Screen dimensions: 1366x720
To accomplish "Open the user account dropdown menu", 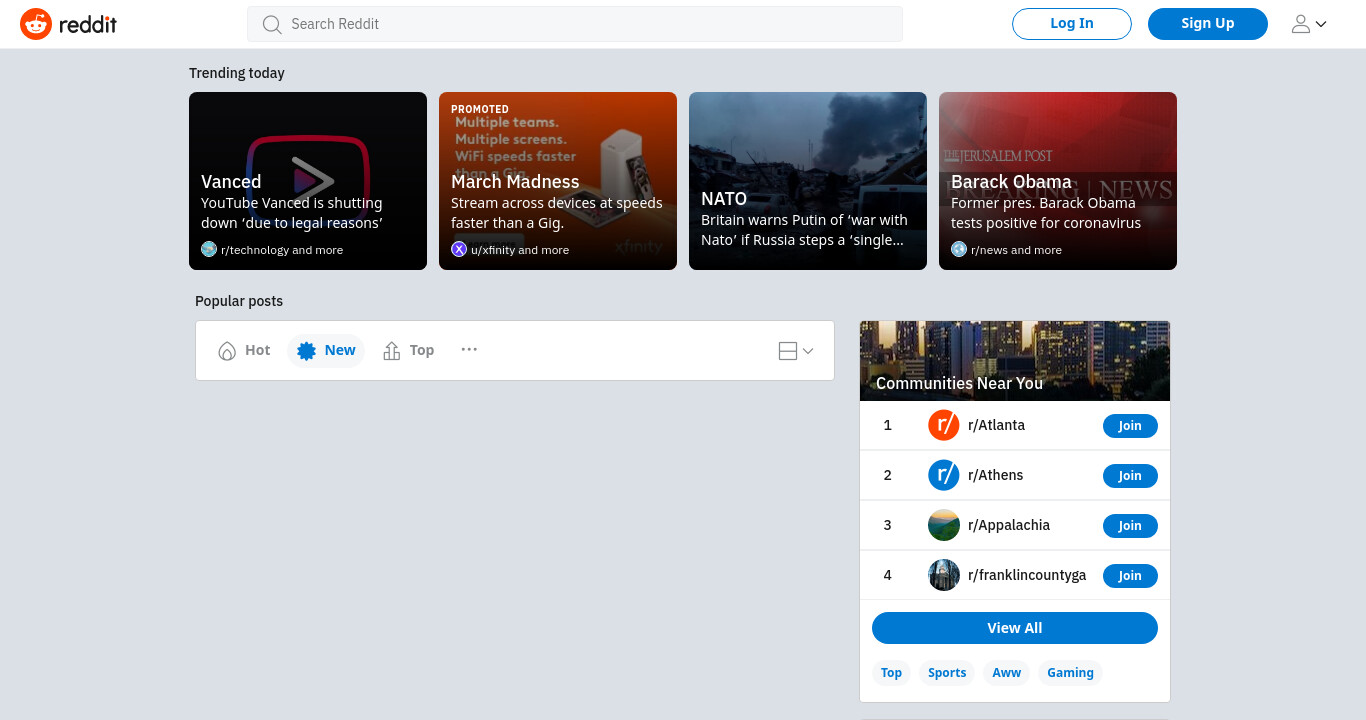I will pos(1309,24).
